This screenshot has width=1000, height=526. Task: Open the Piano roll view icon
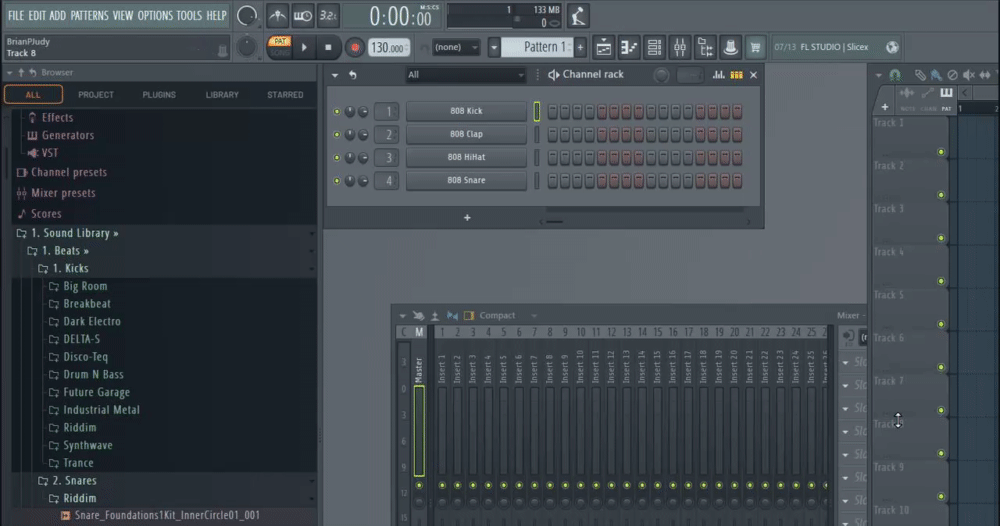click(629, 47)
